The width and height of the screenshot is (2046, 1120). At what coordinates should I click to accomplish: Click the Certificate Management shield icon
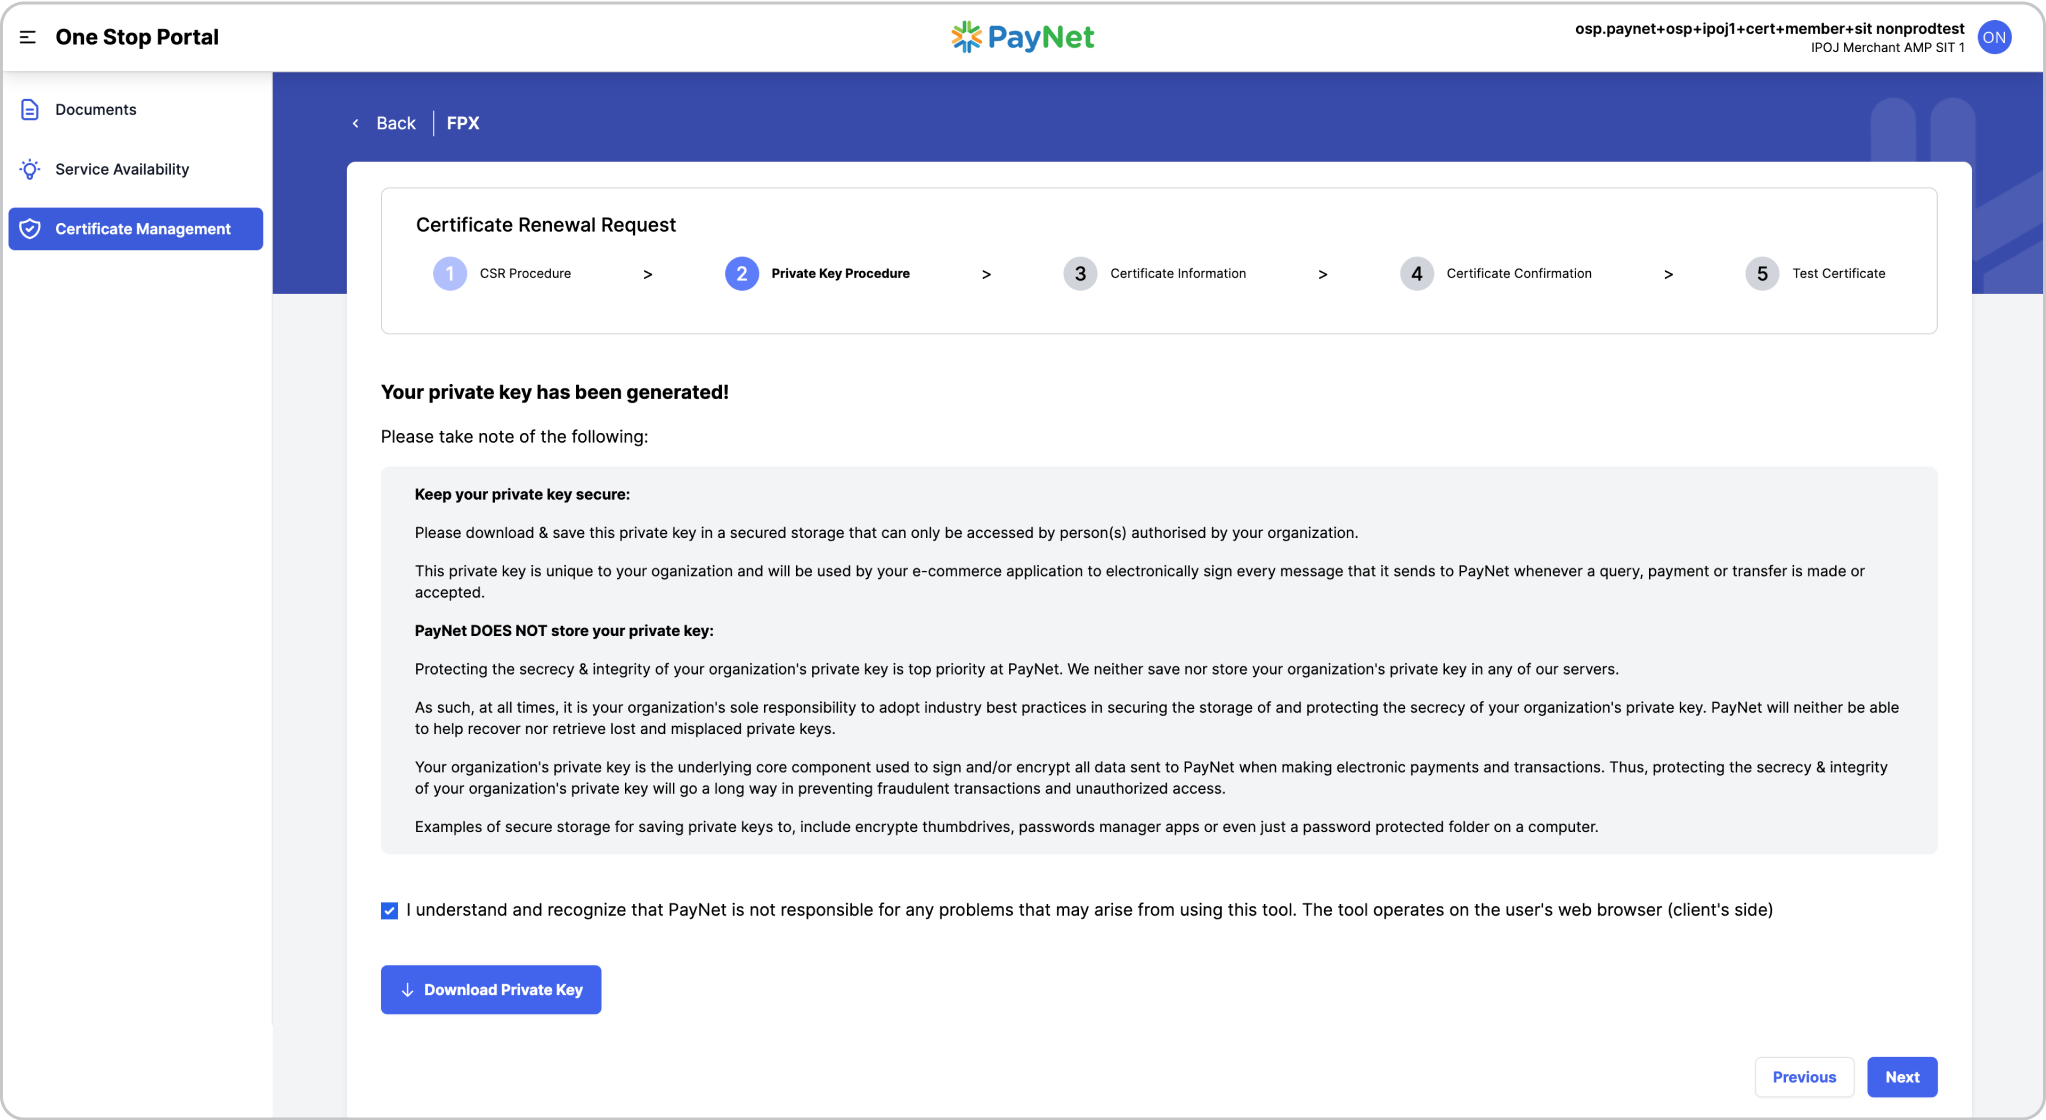point(30,229)
